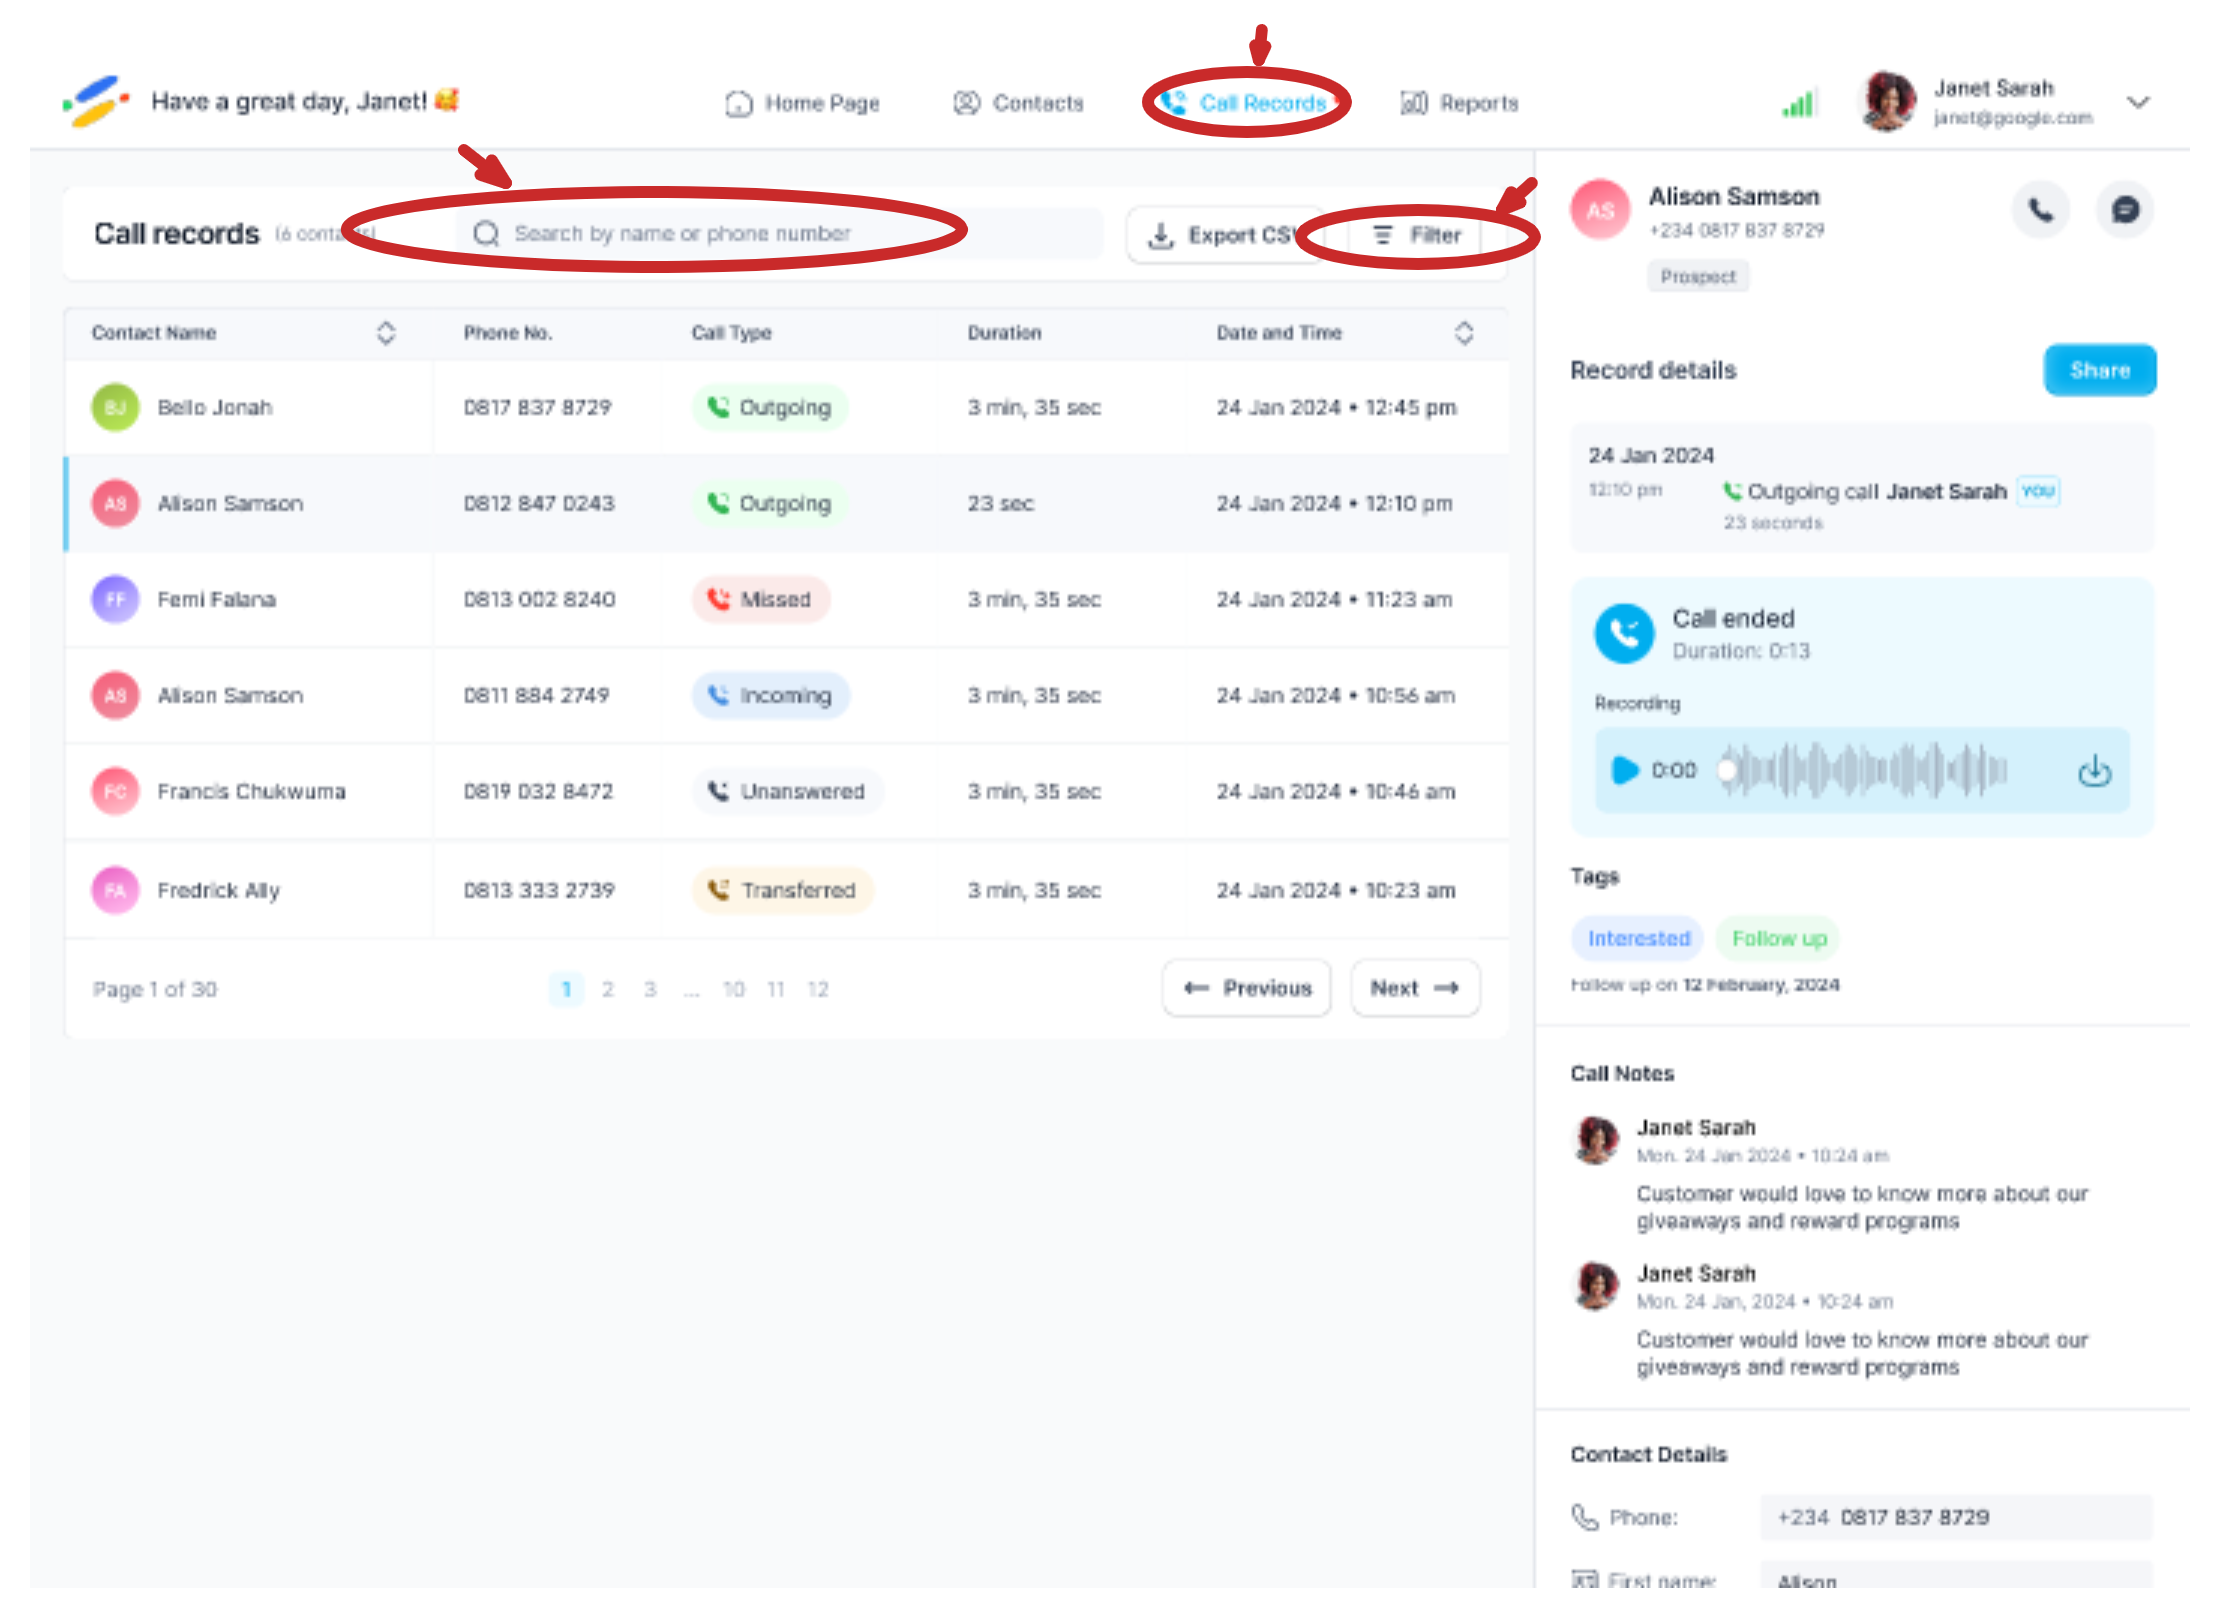Expand the Janet Sarah account dropdown chevron
Viewport: 2220px width, 1617px height.
point(2138,103)
